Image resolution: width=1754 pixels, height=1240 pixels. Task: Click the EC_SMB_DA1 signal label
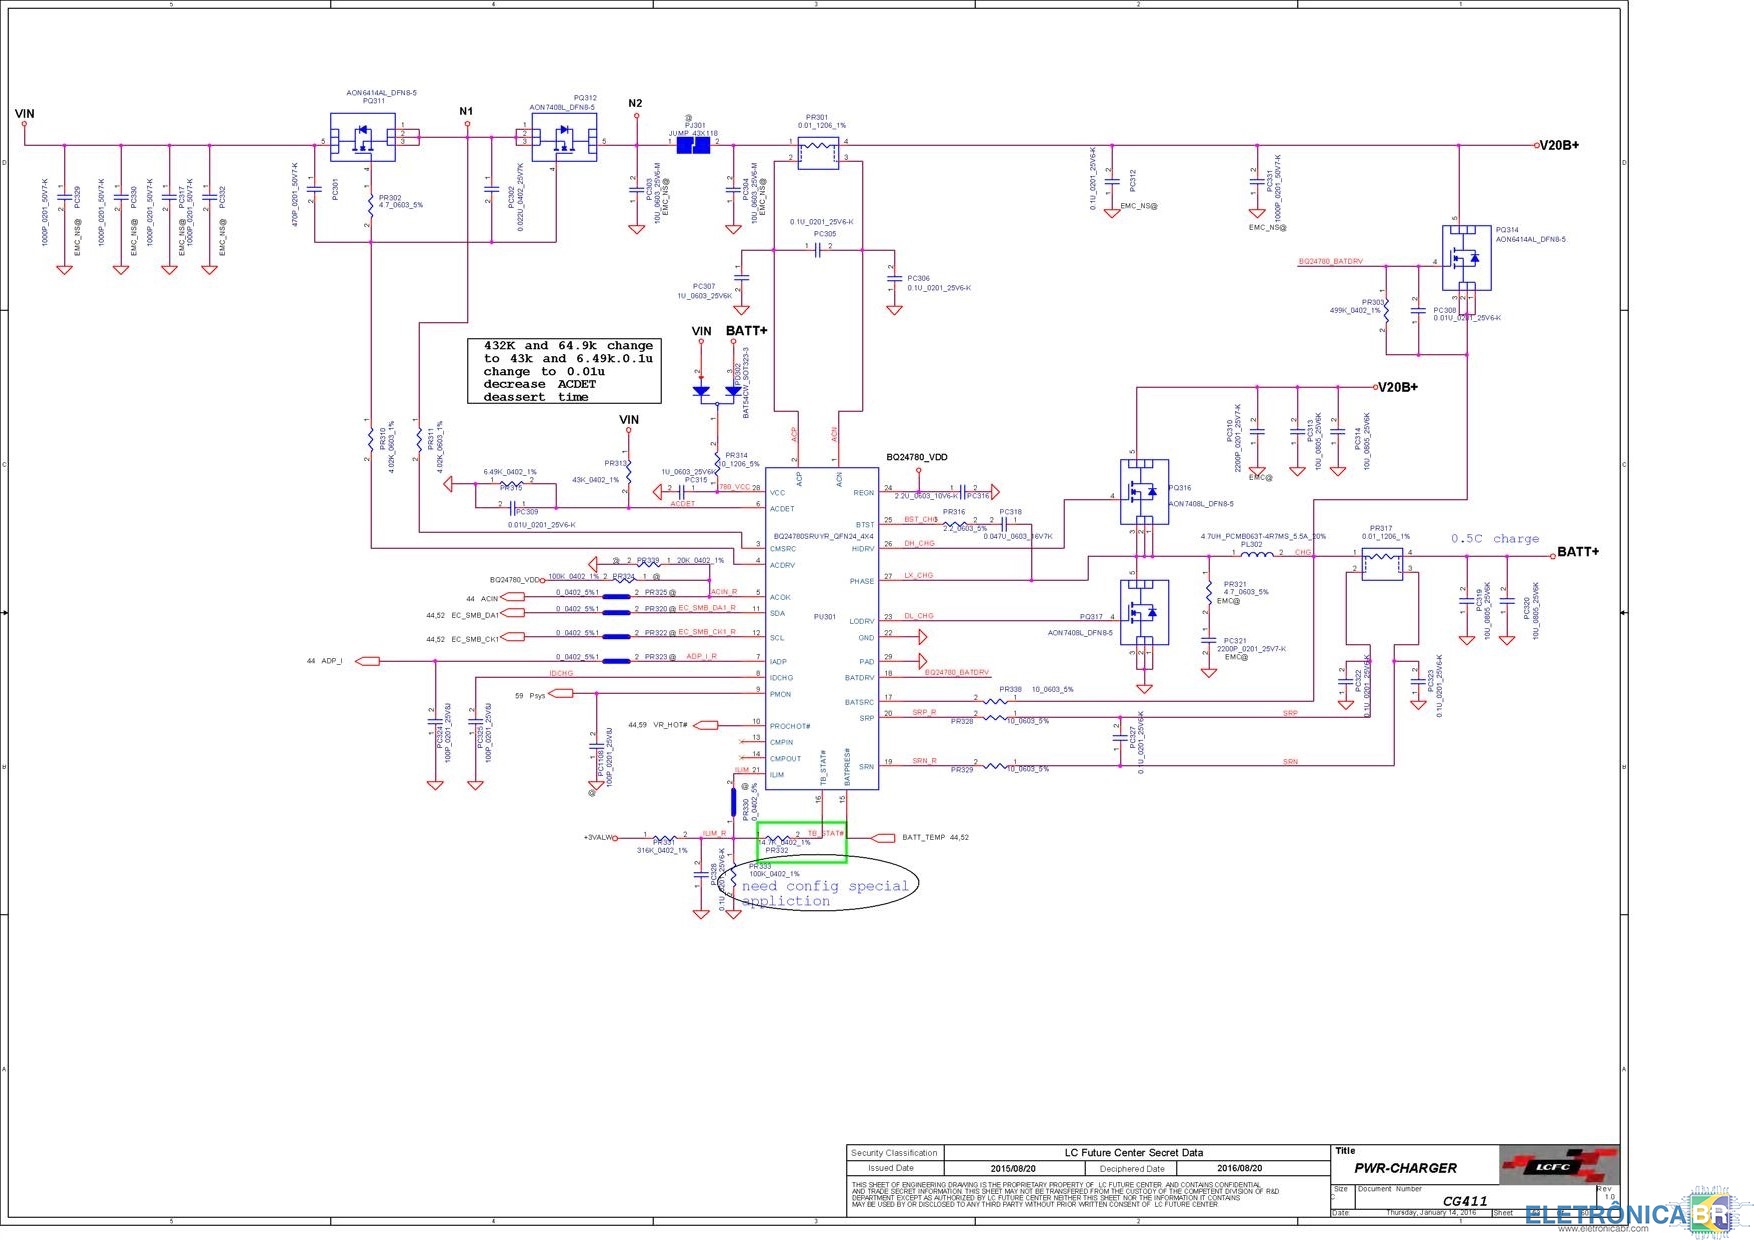pyautogui.click(x=475, y=615)
